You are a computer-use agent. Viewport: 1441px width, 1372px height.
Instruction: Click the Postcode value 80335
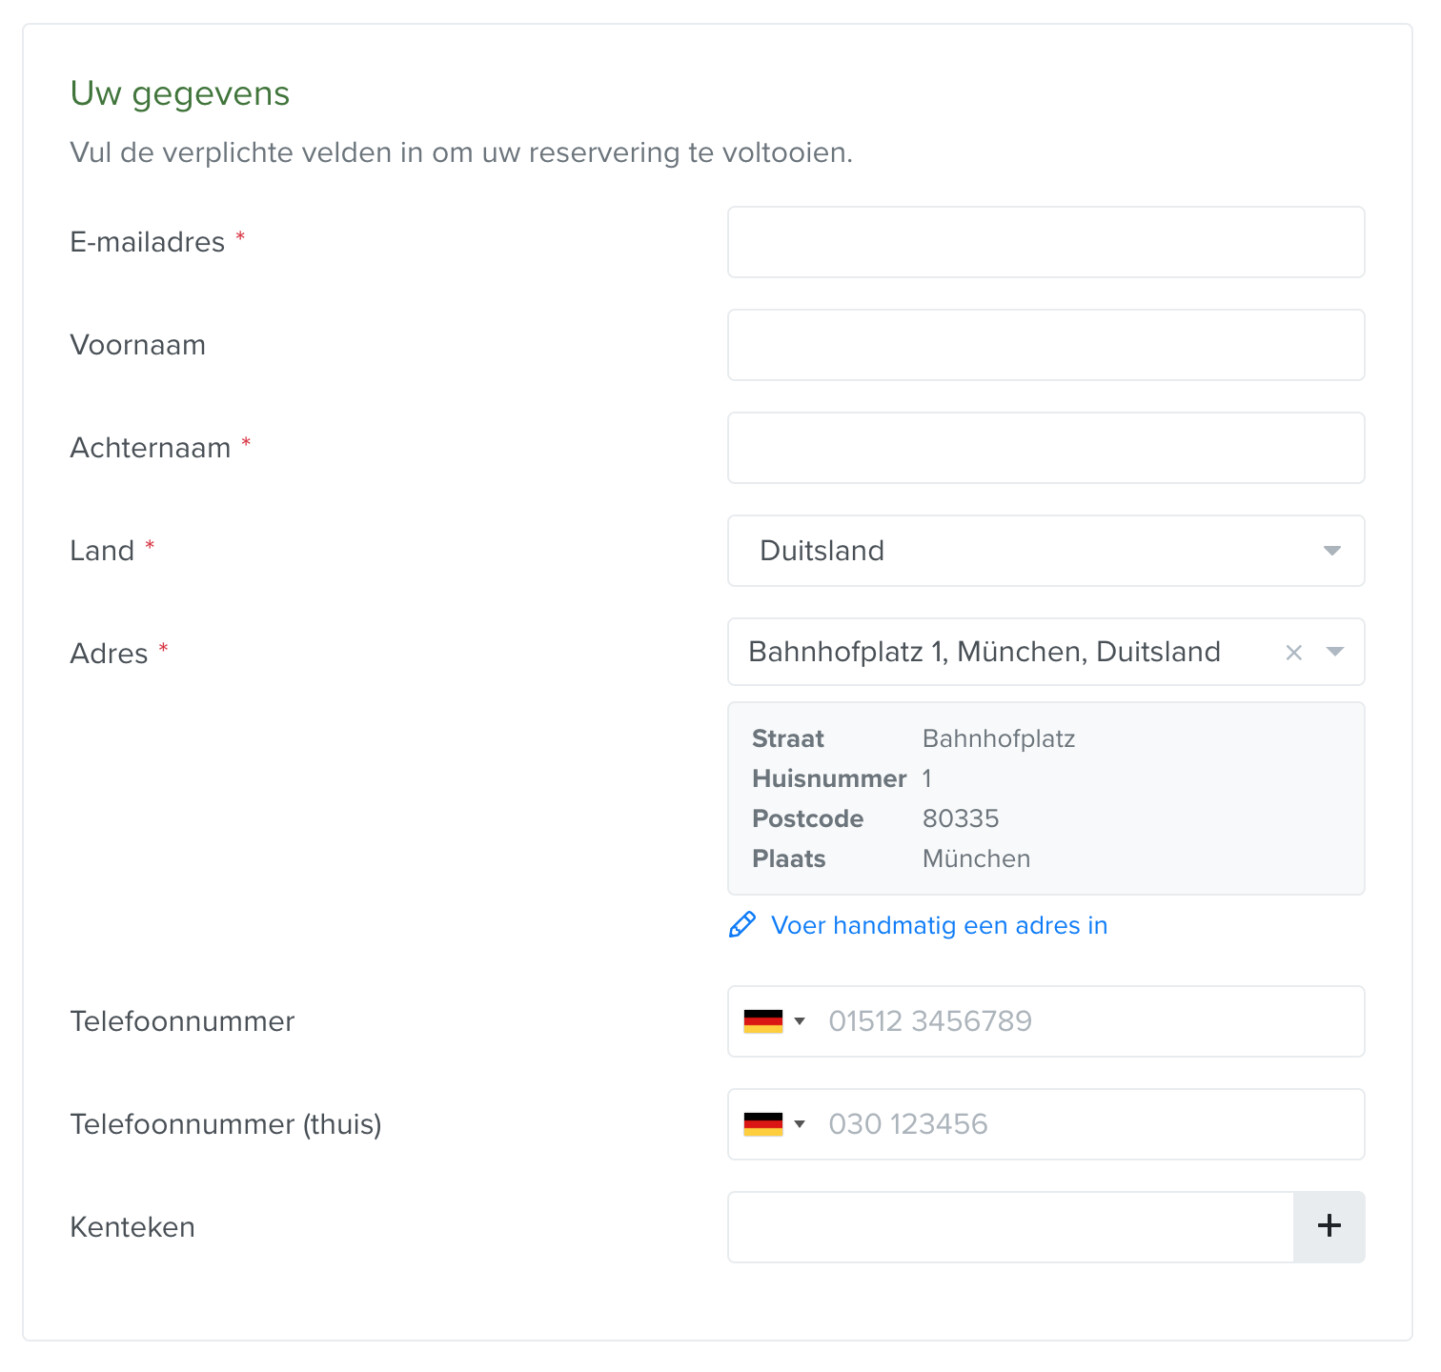pos(960,819)
